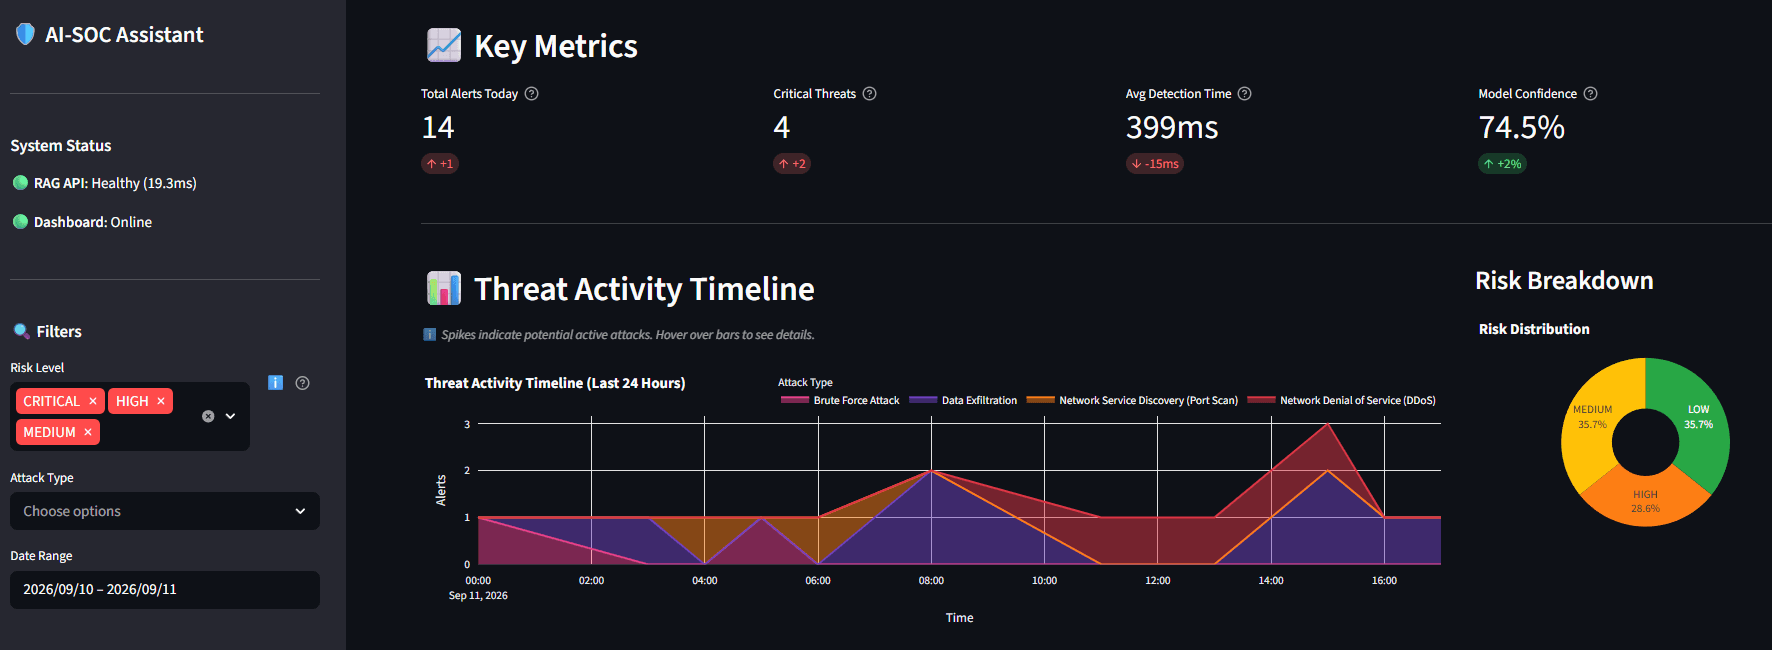The image size is (1772, 650).
Task: Click the MEDIUM 35.7% donut segment
Action: [x=1592, y=417]
